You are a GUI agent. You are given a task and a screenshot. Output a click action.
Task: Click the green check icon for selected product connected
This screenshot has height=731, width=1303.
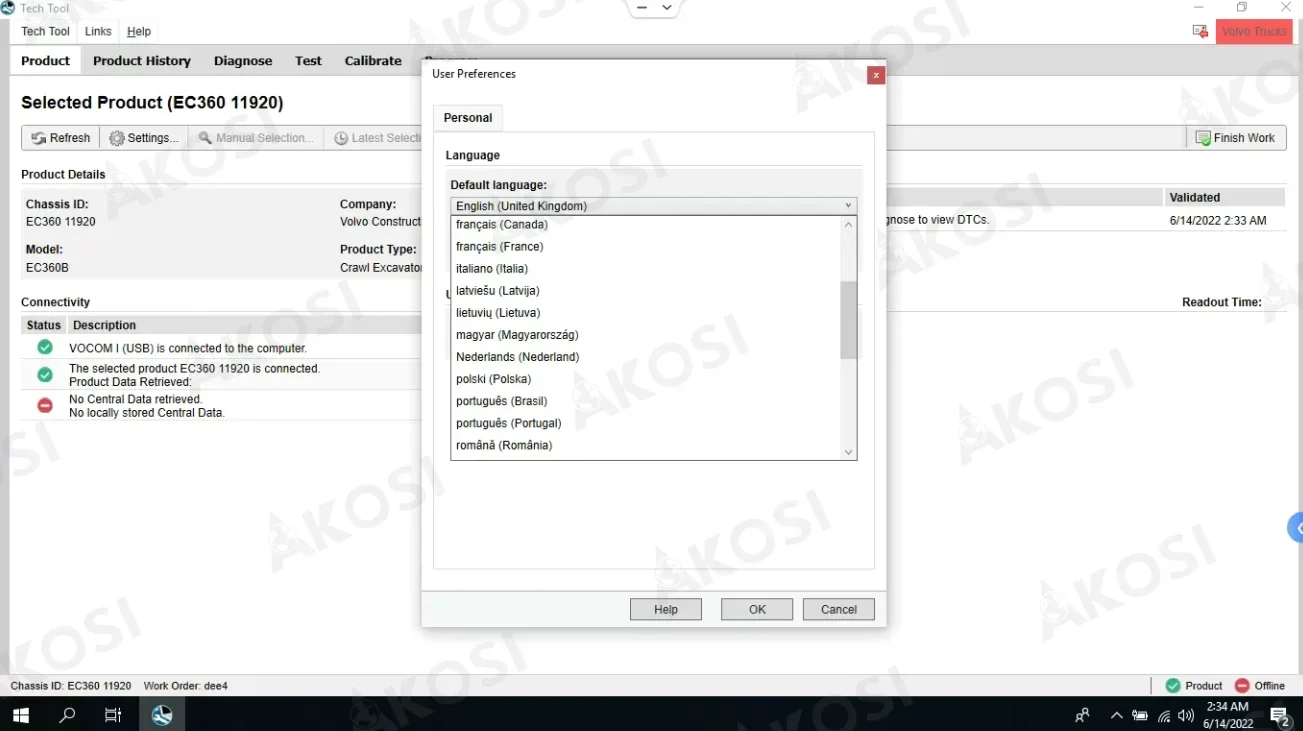click(45, 375)
